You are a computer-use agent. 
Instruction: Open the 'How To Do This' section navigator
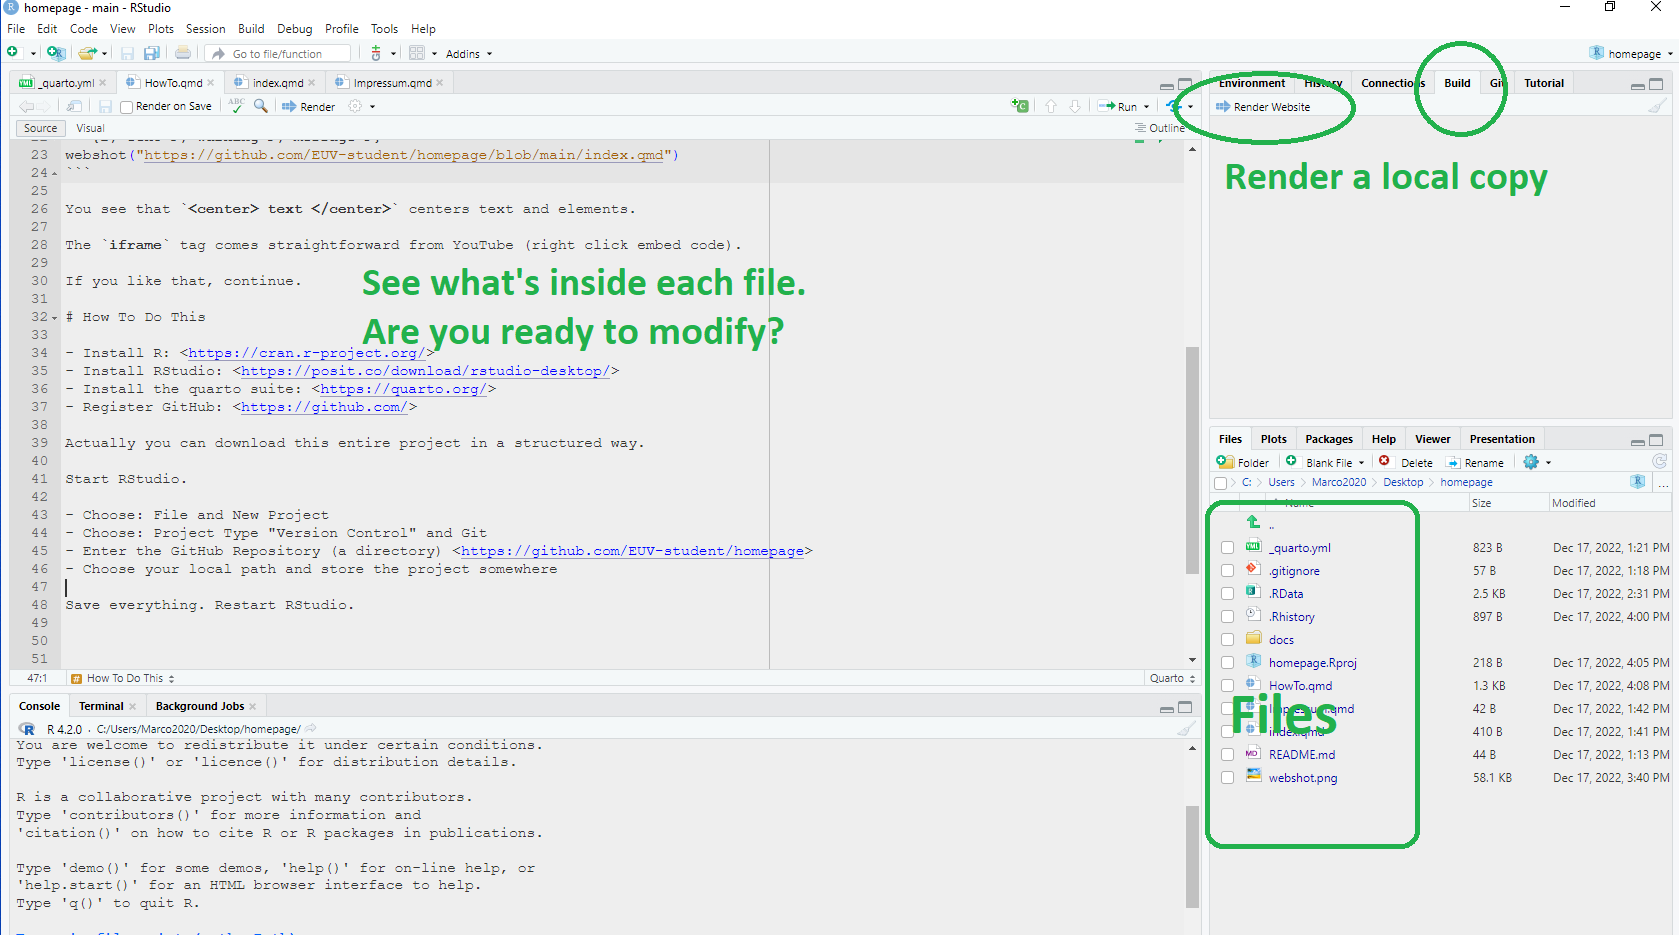click(122, 678)
